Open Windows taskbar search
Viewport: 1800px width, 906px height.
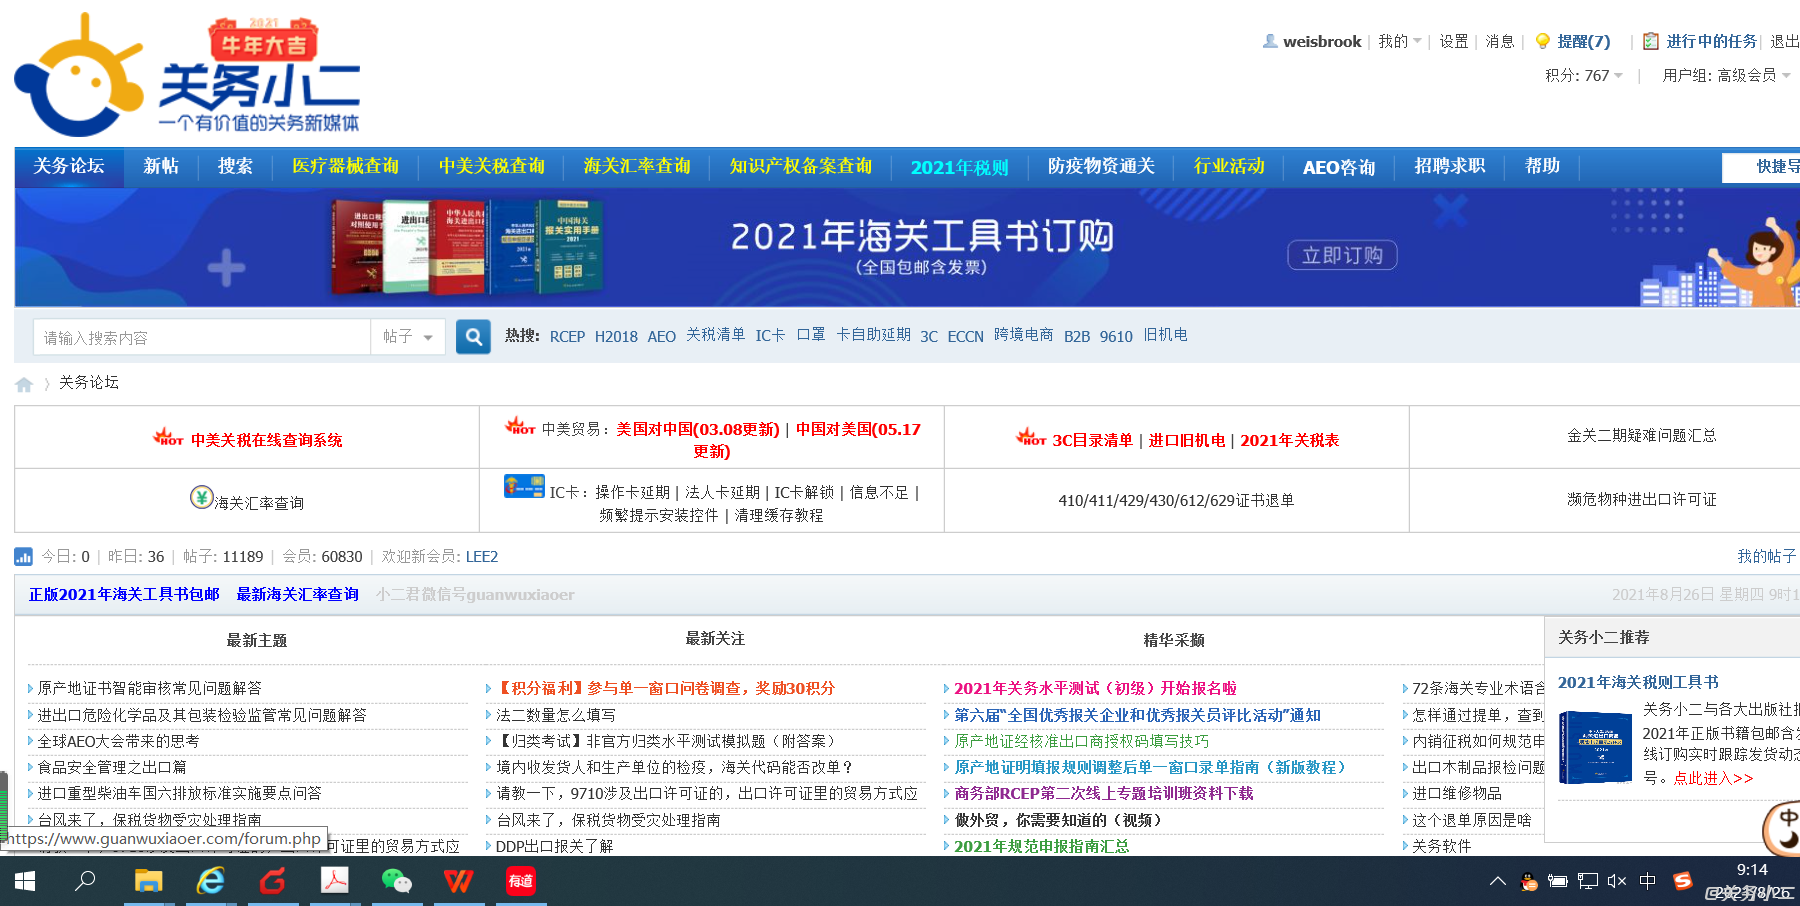pyautogui.click(x=86, y=881)
